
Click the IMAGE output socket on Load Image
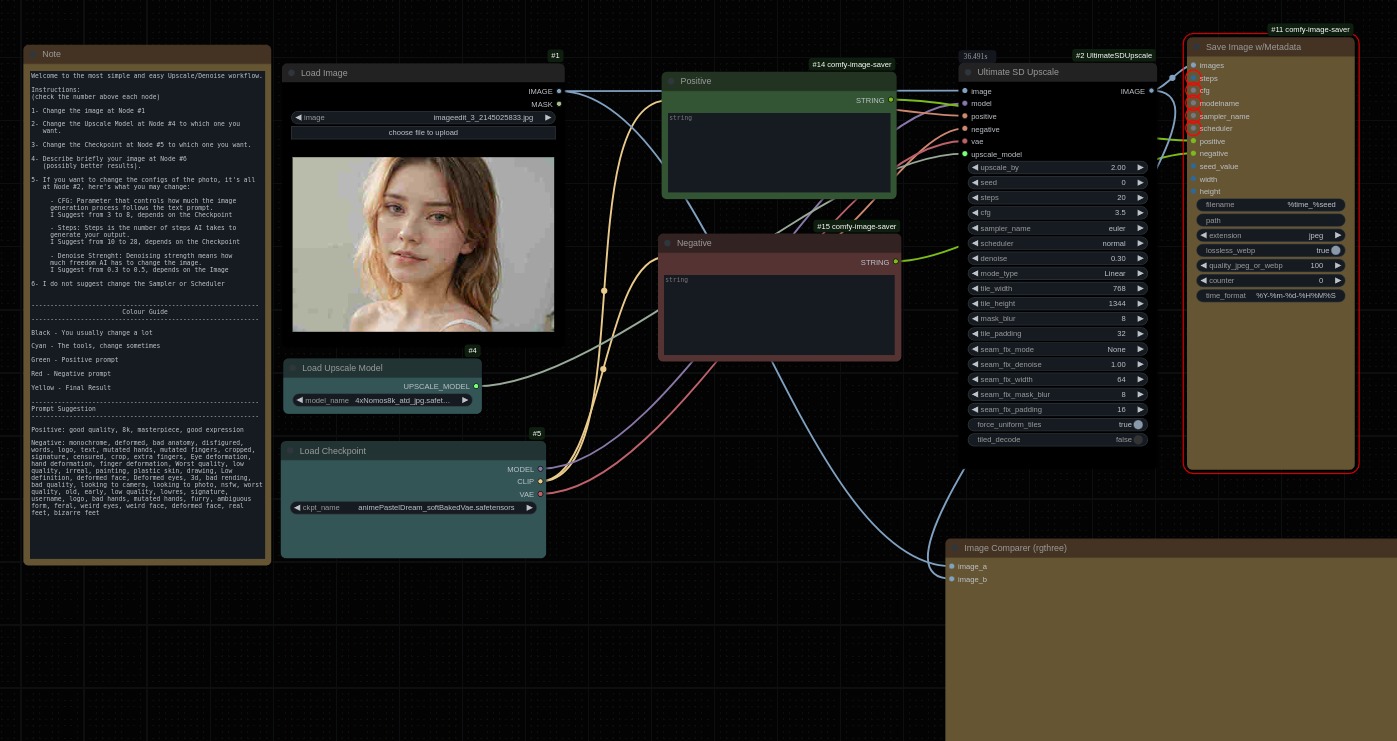[x=559, y=91]
